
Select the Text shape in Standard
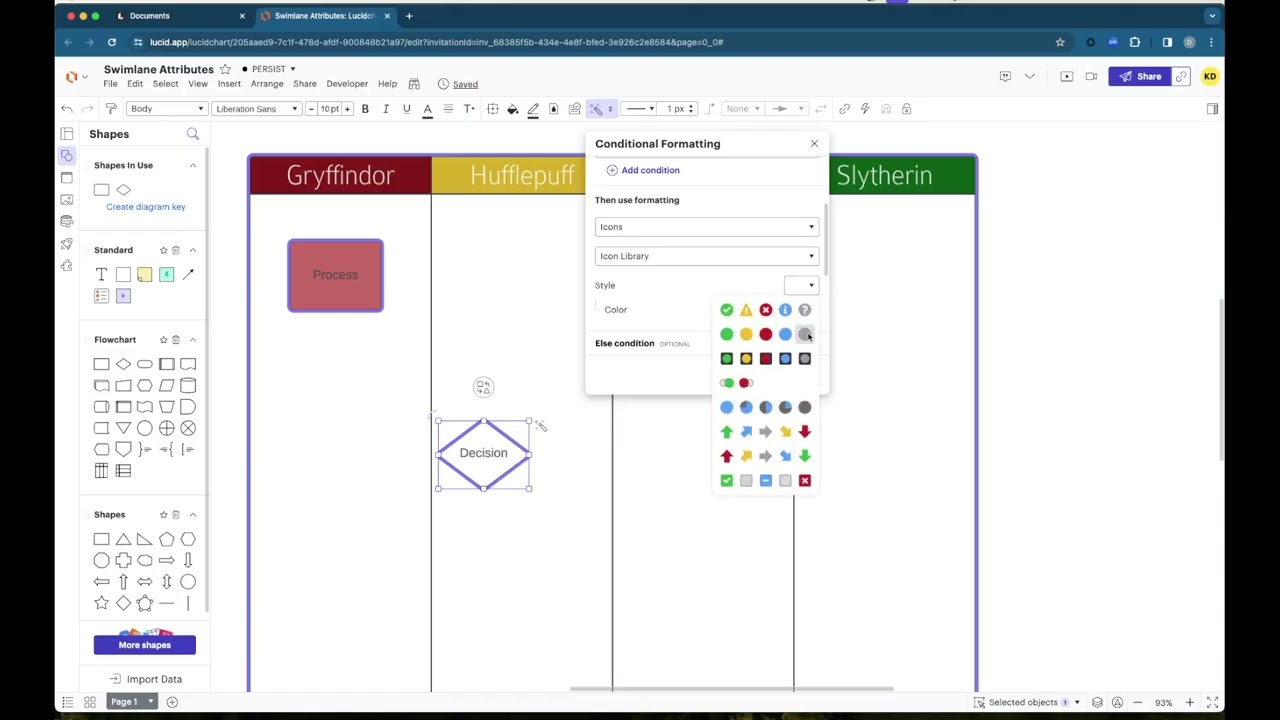tap(101, 274)
